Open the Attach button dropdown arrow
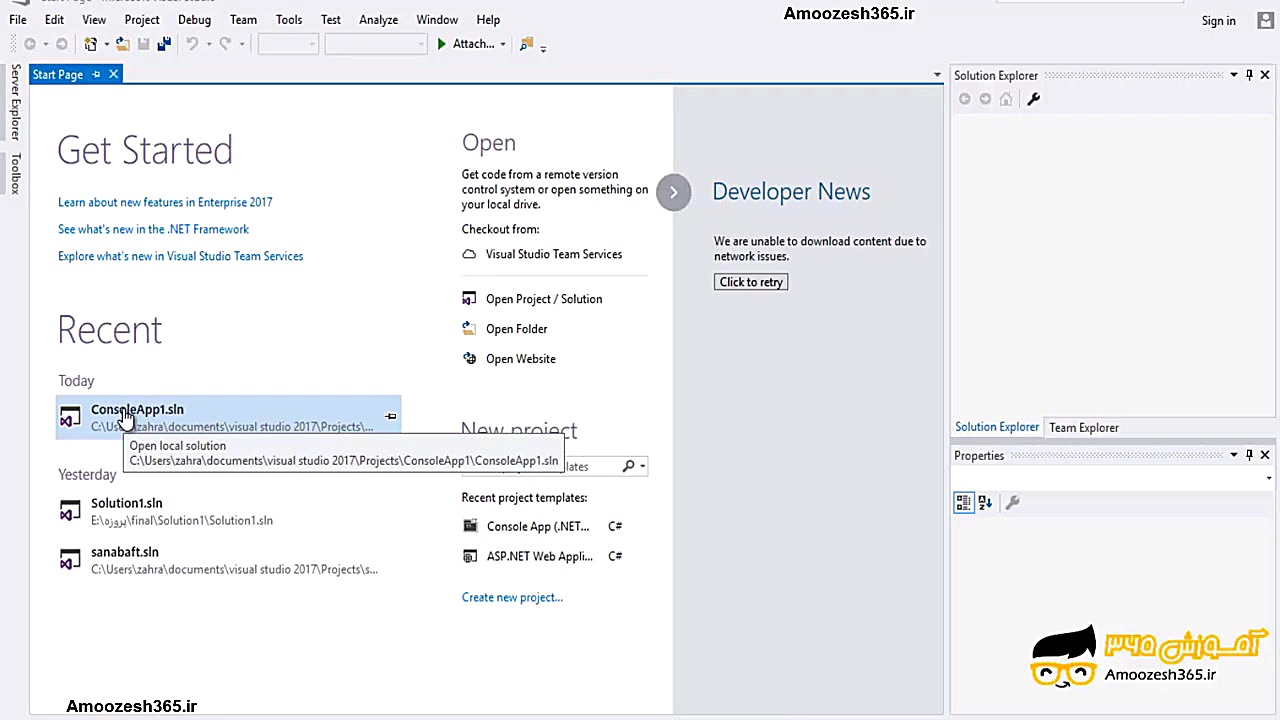 pyautogui.click(x=503, y=44)
